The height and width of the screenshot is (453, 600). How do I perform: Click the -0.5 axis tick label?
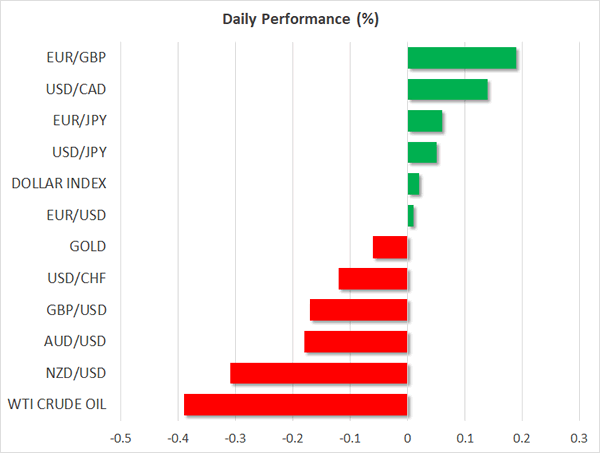[x=120, y=438]
